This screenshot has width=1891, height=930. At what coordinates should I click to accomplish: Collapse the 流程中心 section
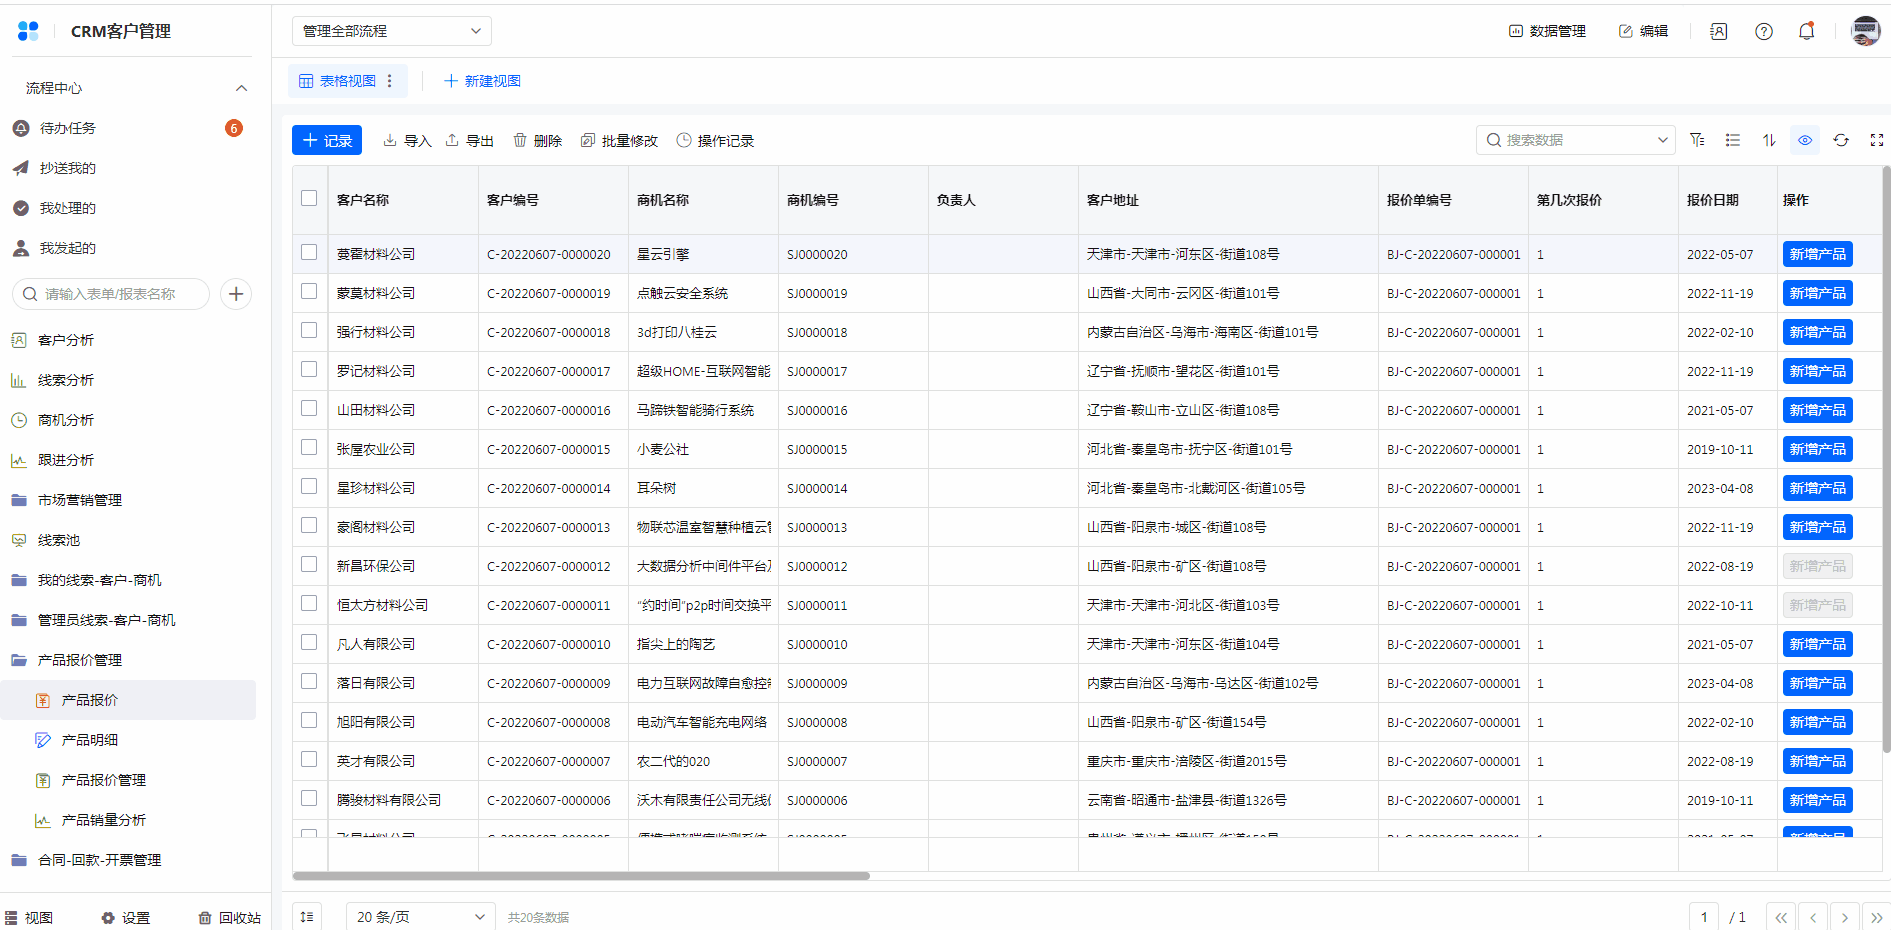click(x=241, y=88)
